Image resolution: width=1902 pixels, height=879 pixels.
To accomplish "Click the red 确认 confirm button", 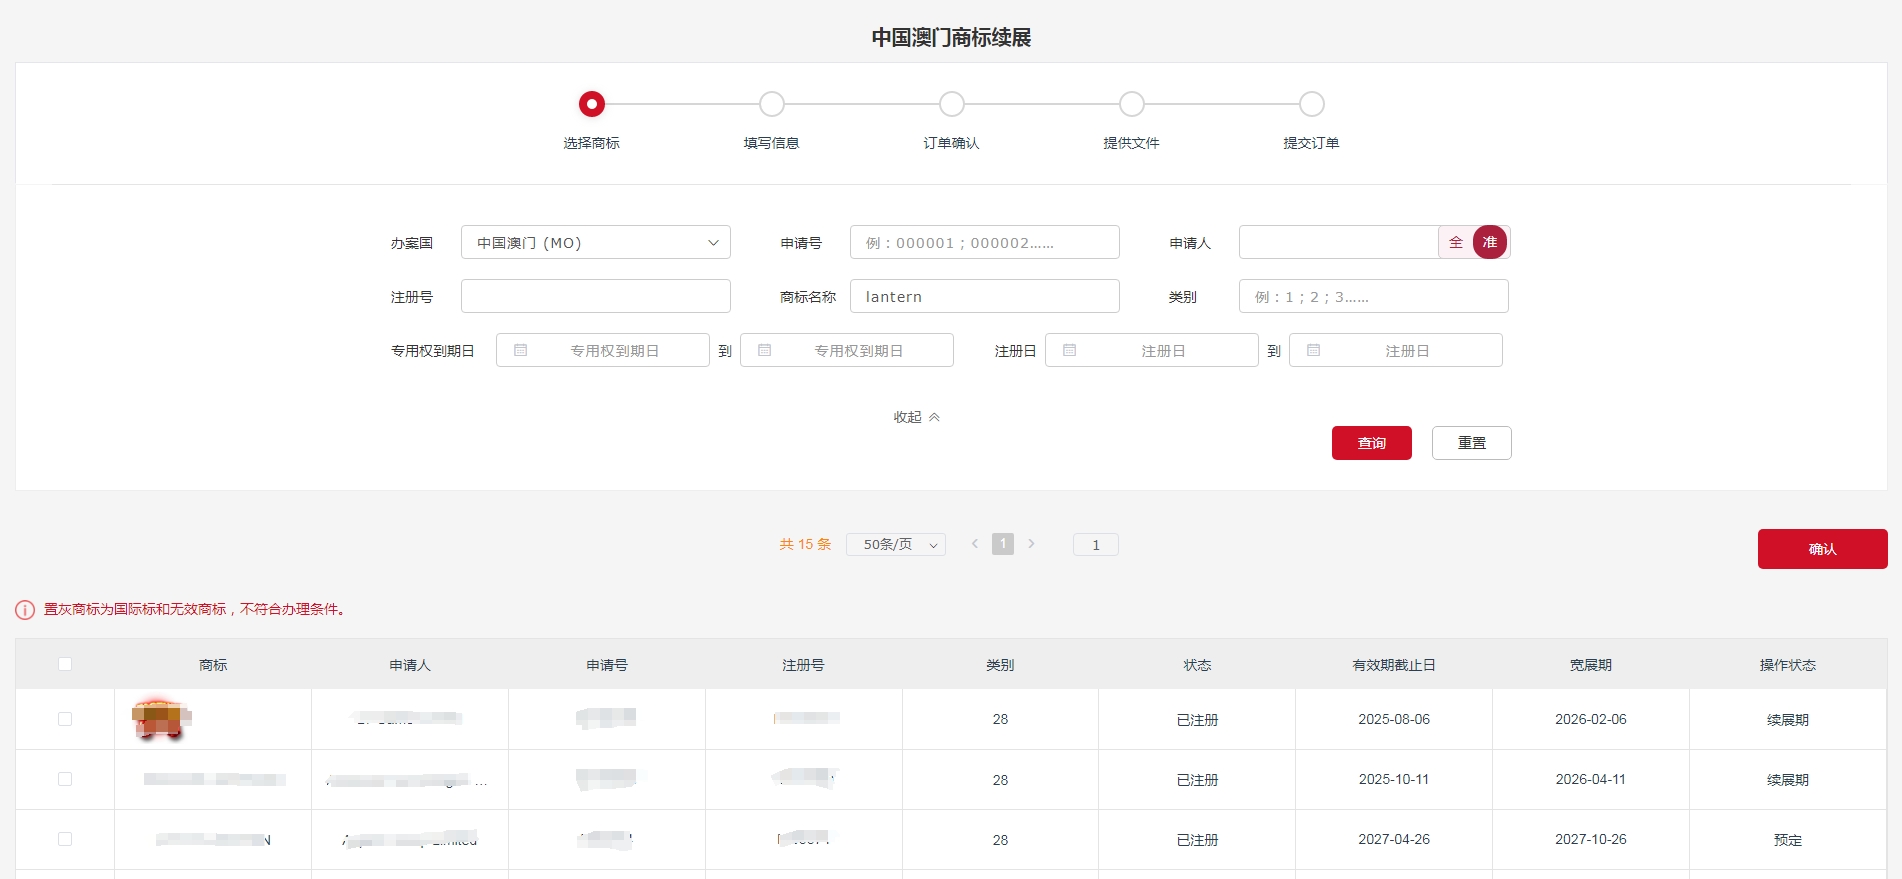I will click(x=1823, y=549).
